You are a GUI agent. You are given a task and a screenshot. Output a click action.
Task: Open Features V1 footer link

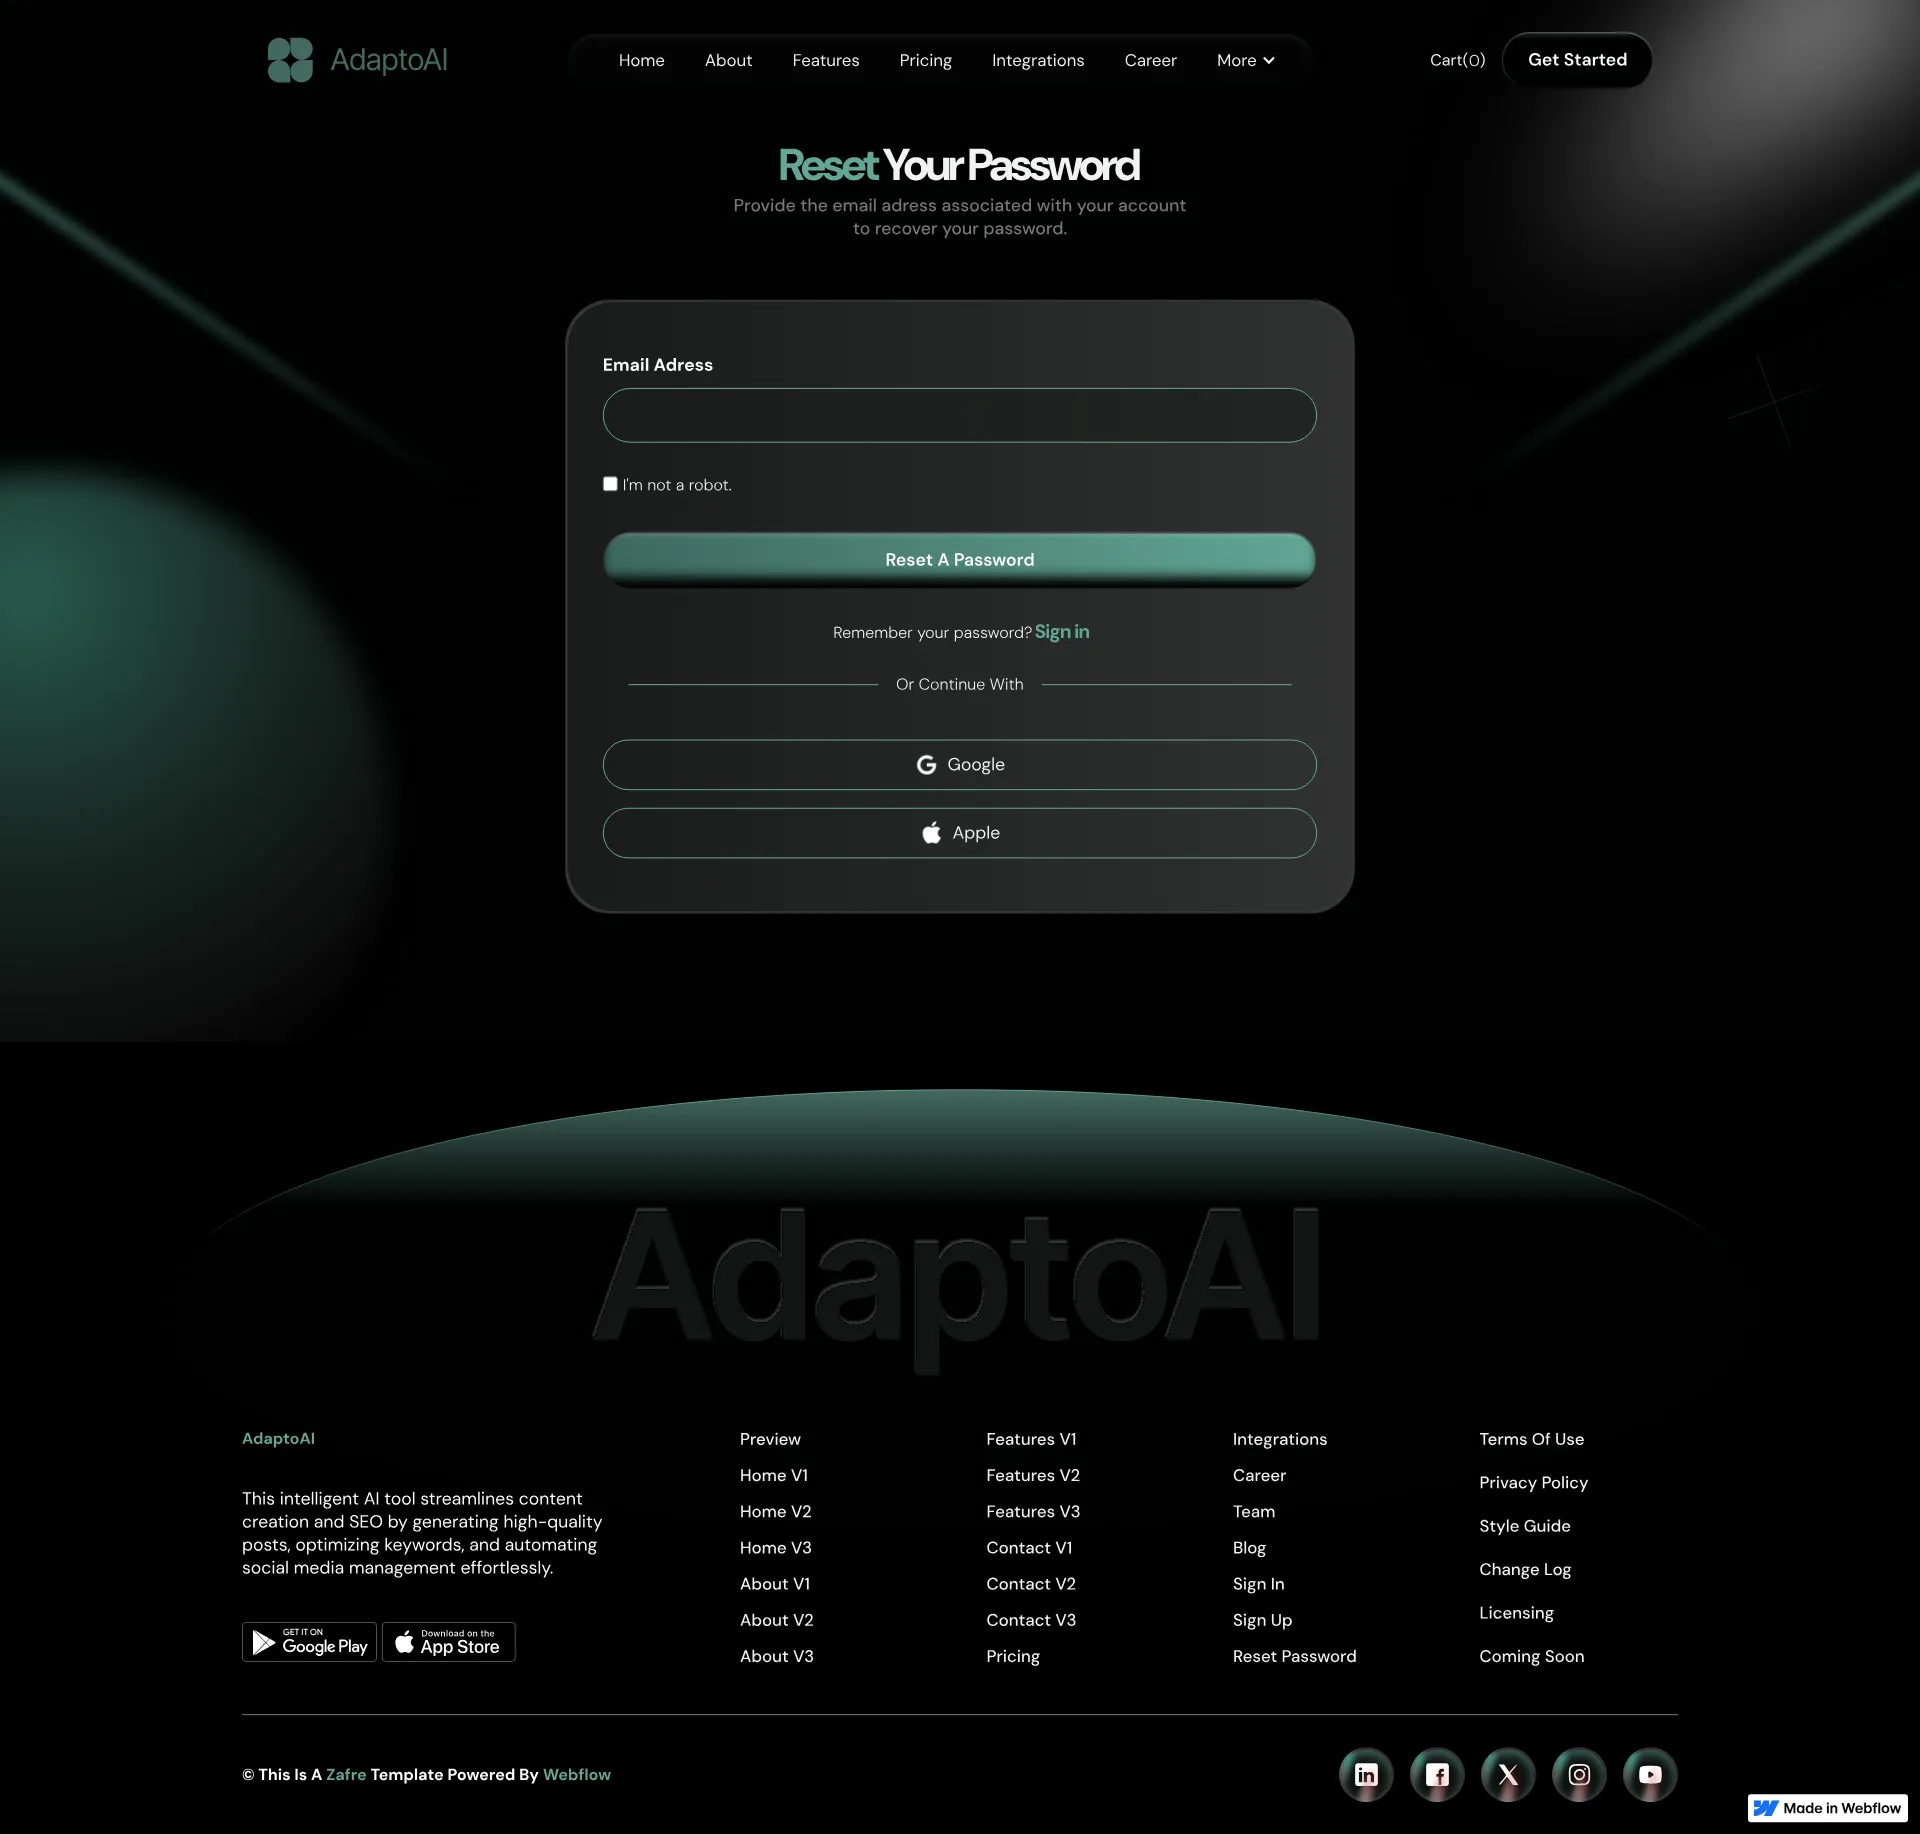click(x=1031, y=1439)
